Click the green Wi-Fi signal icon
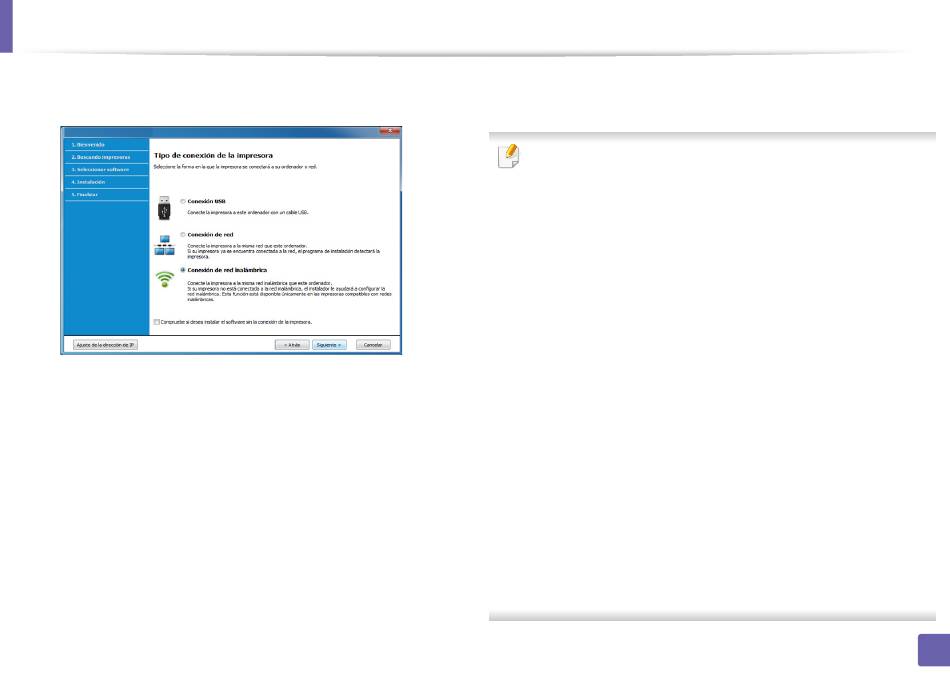The height and width of the screenshot is (674, 950). coord(164,279)
